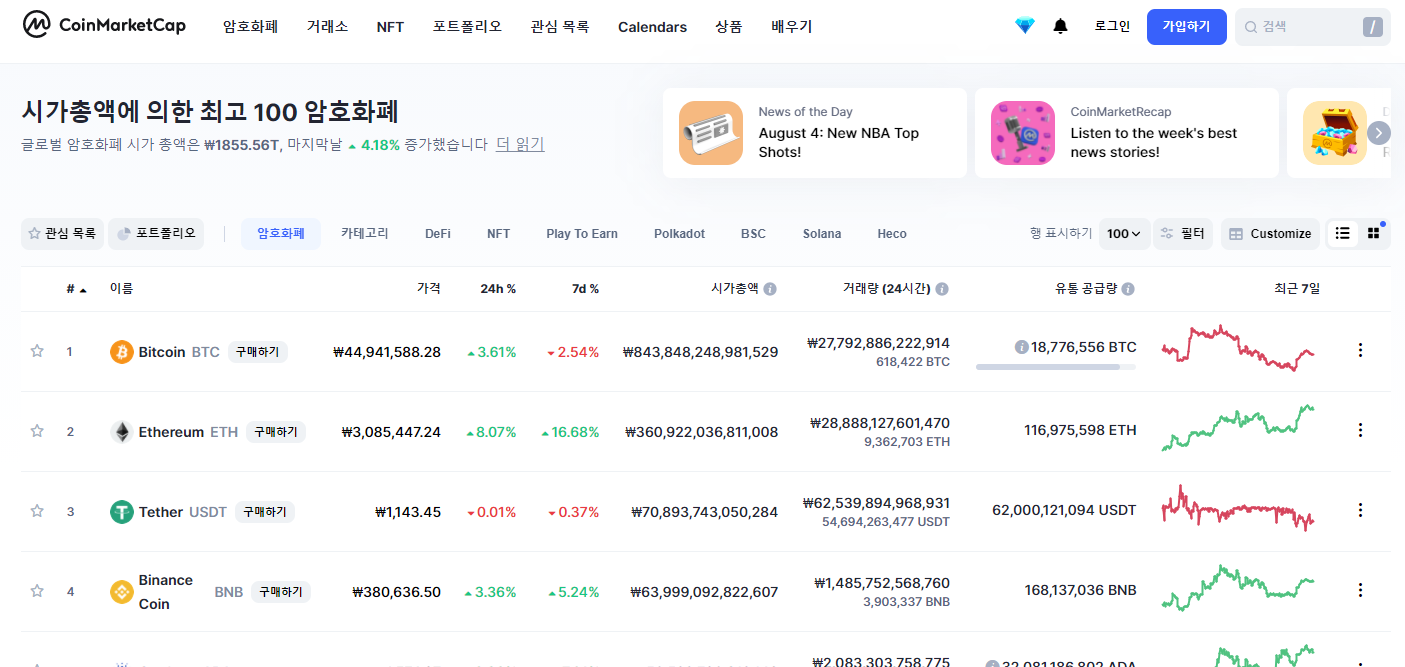Viewport: 1405px width, 667px height.
Task: Click the Ethereum coin icon
Action: click(x=121, y=432)
